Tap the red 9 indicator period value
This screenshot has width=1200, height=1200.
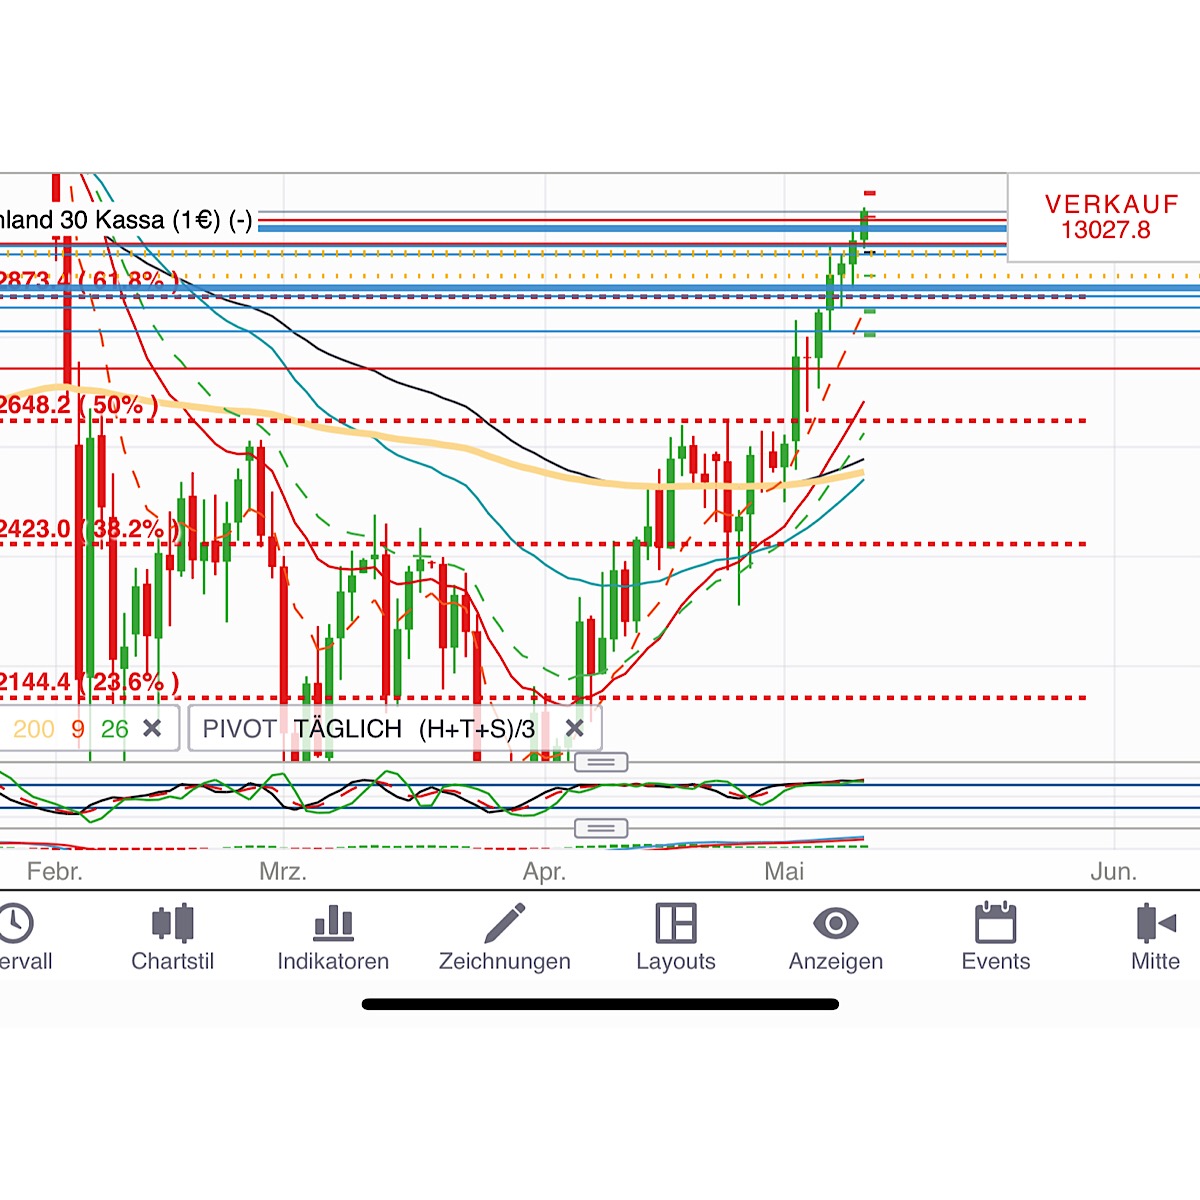click(x=76, y=729)
